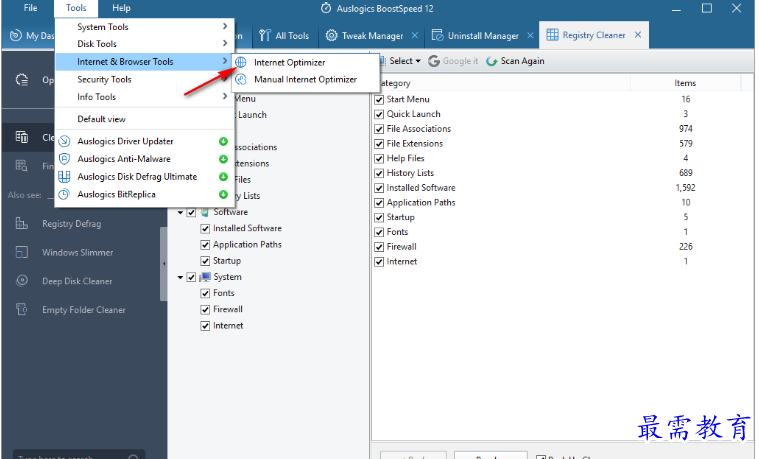The height and width of the screenshot is (459, 759).
Task: Click the Deep Disk Cleaner sidebar icon
Action: tap(21, 281)
